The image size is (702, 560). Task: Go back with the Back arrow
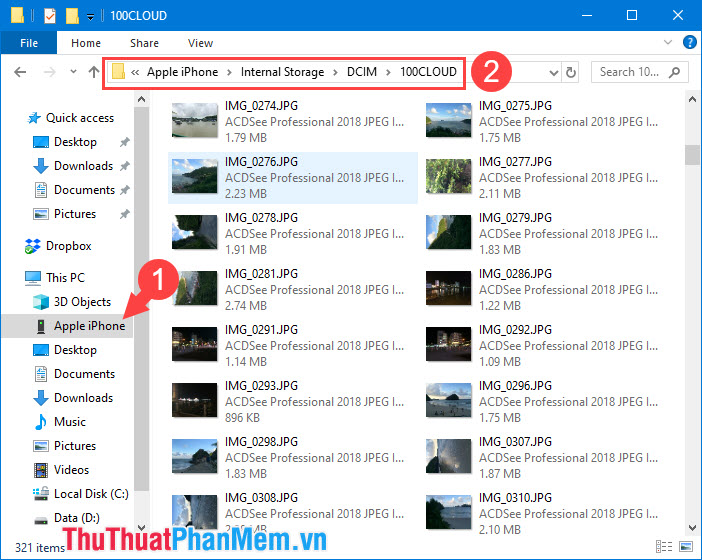click(x=20, y=72)
